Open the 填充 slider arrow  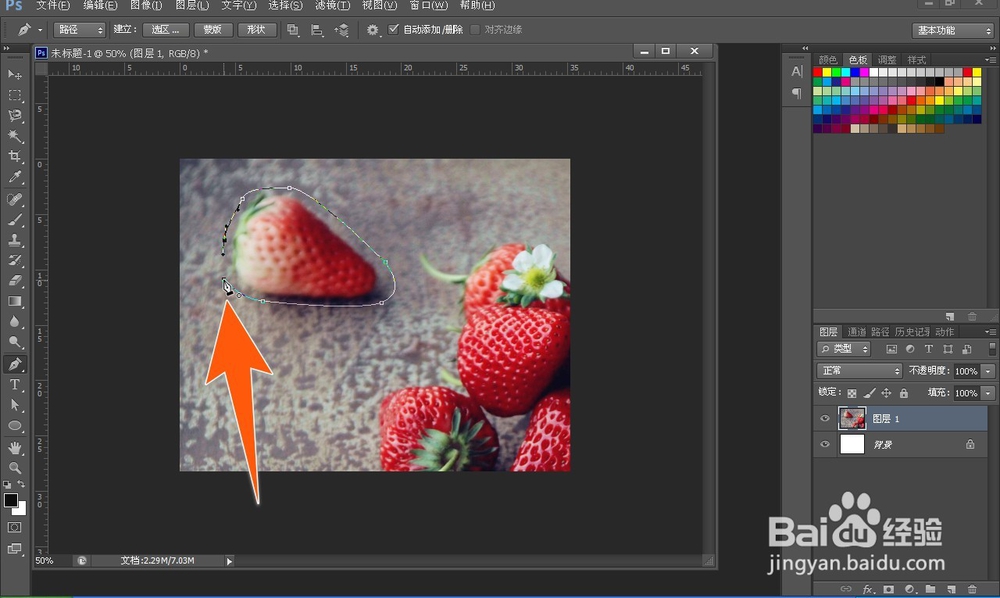coord(989,393)
